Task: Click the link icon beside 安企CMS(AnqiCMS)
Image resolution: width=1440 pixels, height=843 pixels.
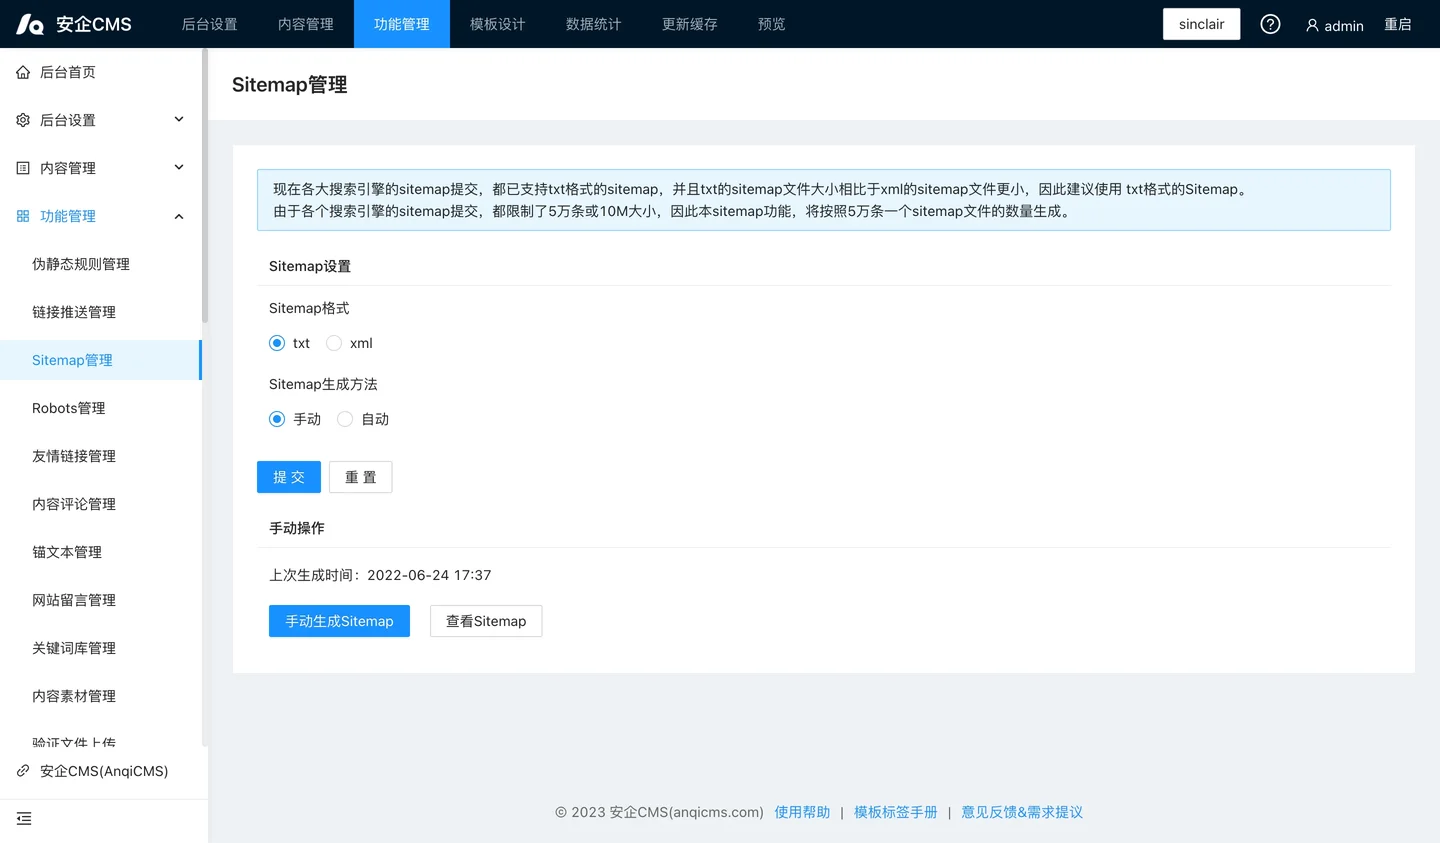Action: (23, 771)
